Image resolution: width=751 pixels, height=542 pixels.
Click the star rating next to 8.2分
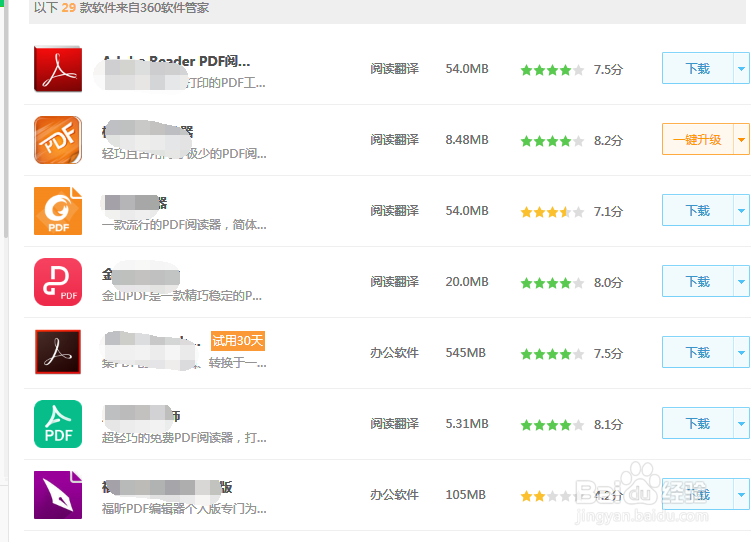pos(552,141)
